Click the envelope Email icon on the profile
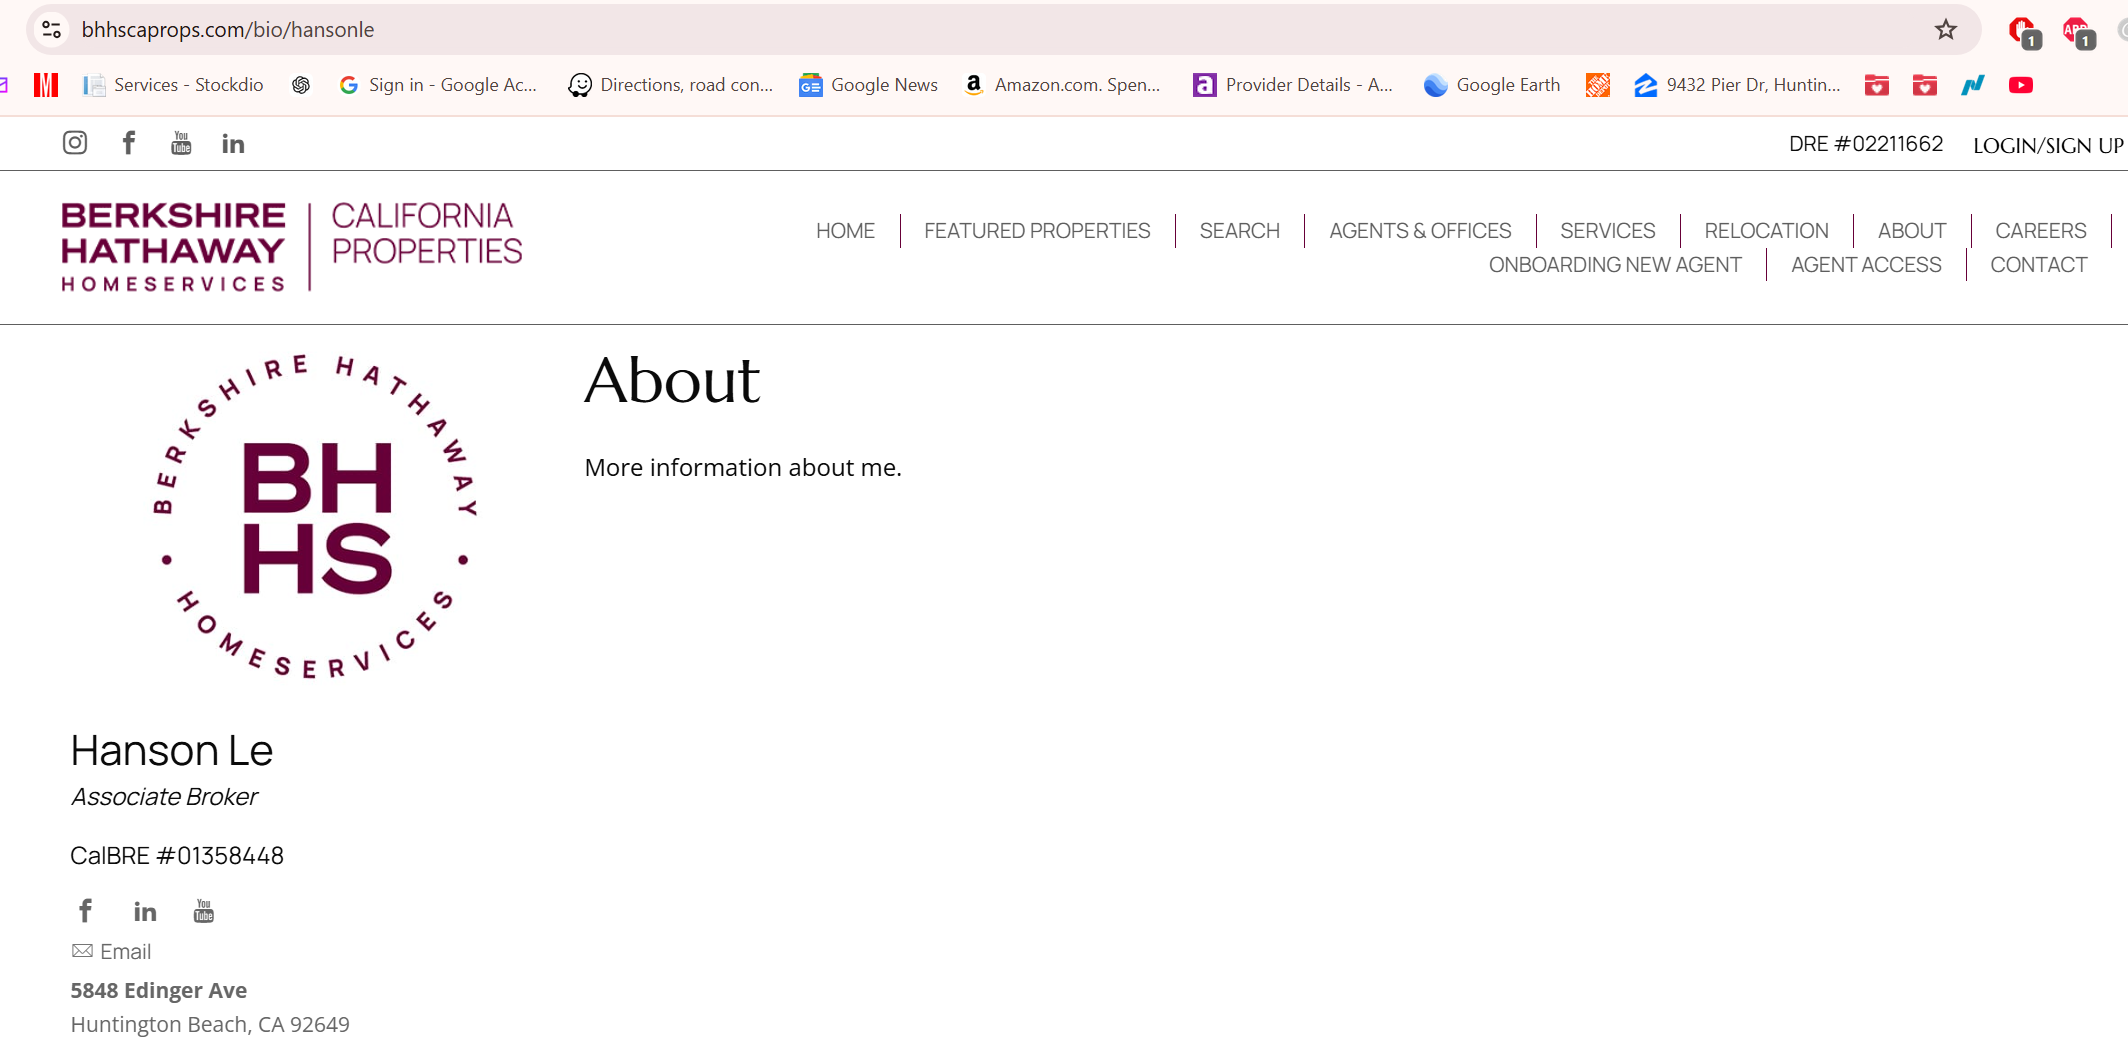2128x1061 pixels. coord(80,949)
